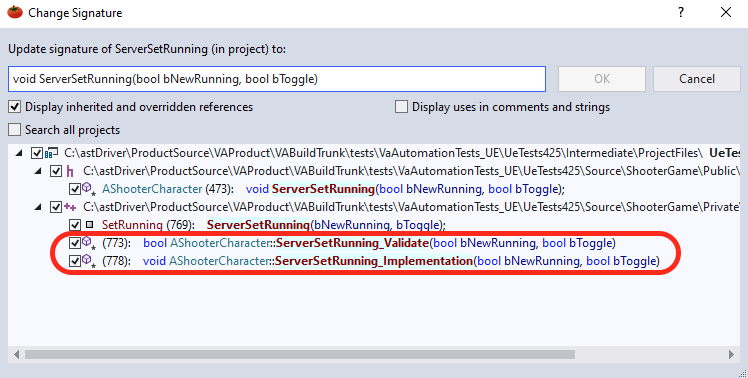Uncheck the SetRunning (769) reference checkbox

tap(75, 225)
